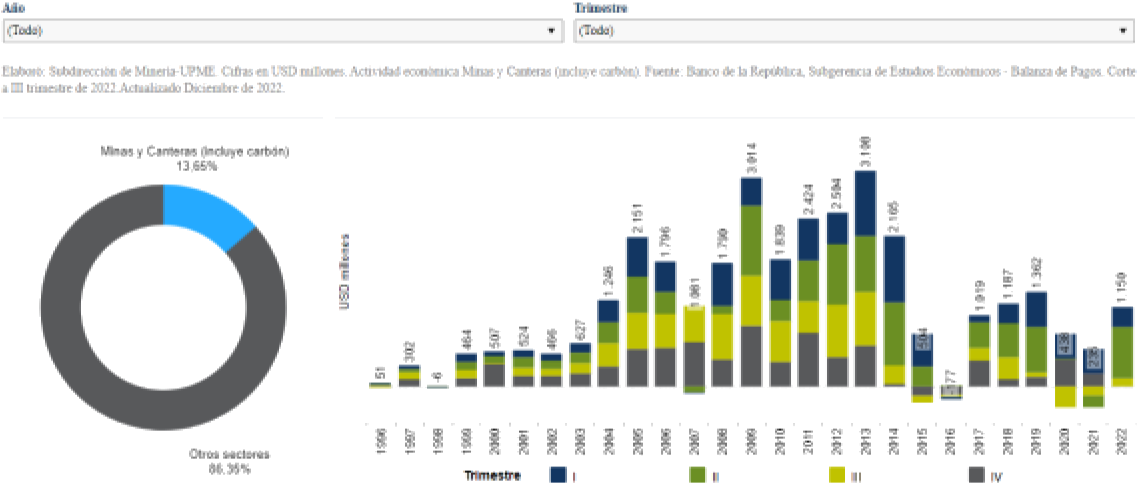Image resolution: width=1140 pixels, height=487 pixels.
Task: Click the Minas y Canteras percentage label
Action: coord(196,165)
